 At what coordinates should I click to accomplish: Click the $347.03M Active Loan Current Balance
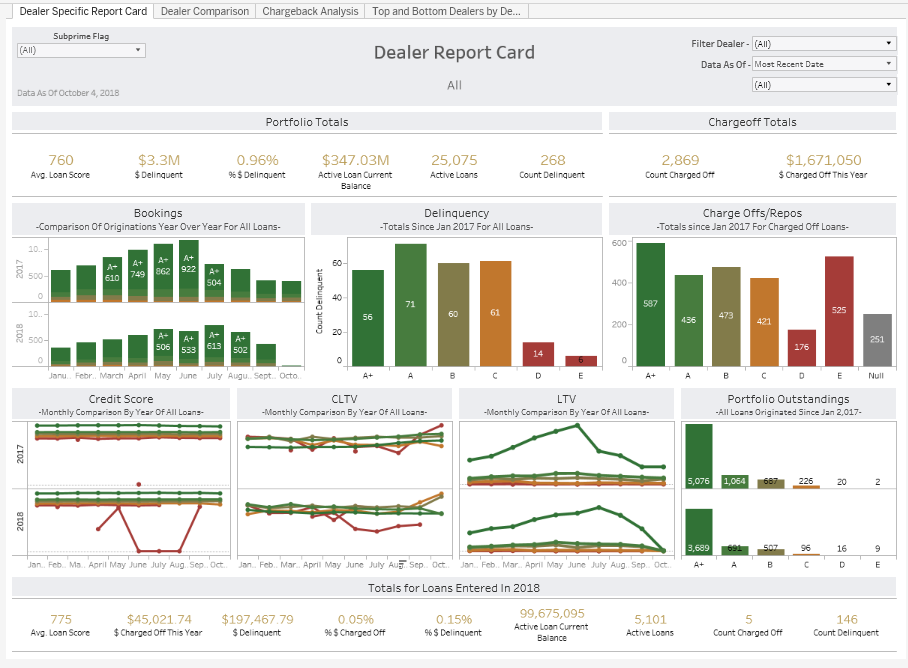[355, 160]
